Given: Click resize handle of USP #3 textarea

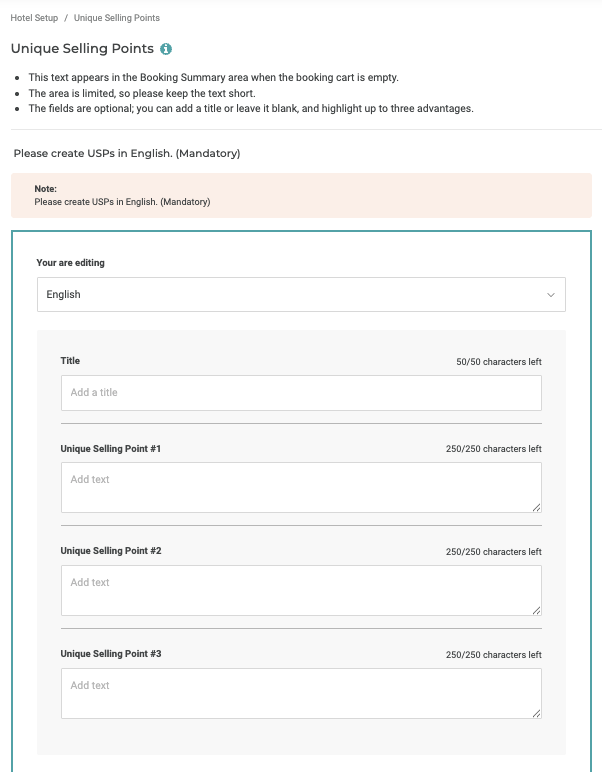Looking at the screenshot, I should (537, 713).
